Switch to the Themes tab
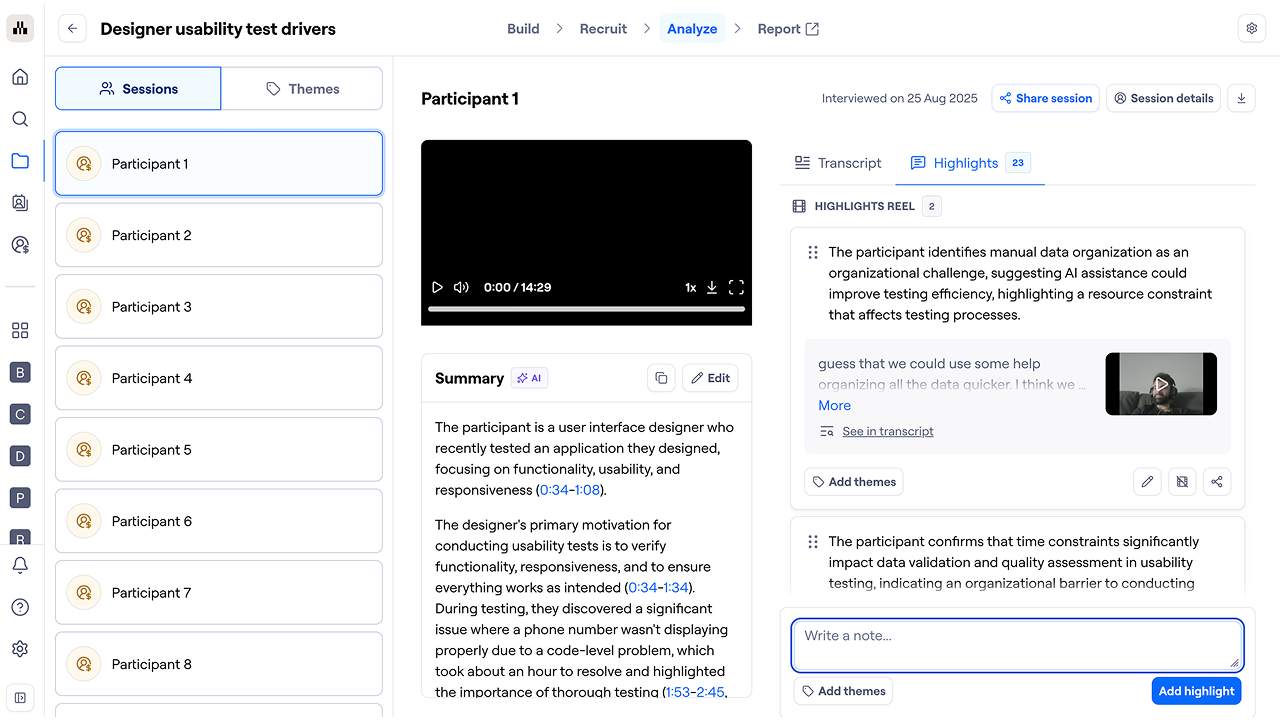The height and width of the screenshot is (720, 1280). tap(302, 89)
